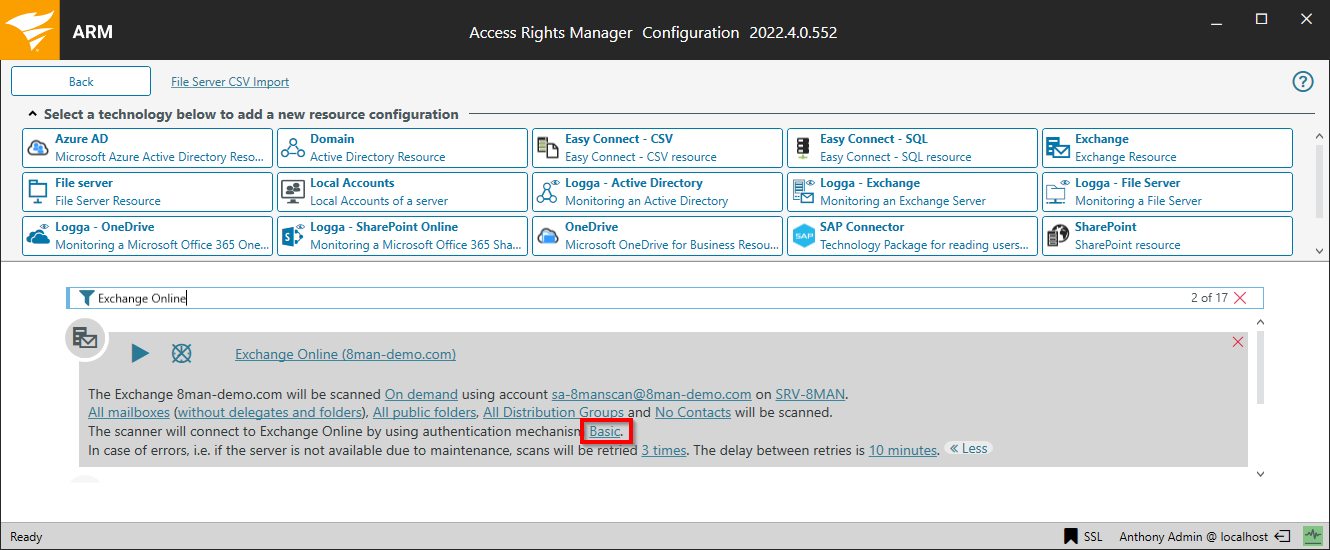Collapse details with the Less button
The height and width of the screenshot is (550, 1330).
click(x=968, y=449)
